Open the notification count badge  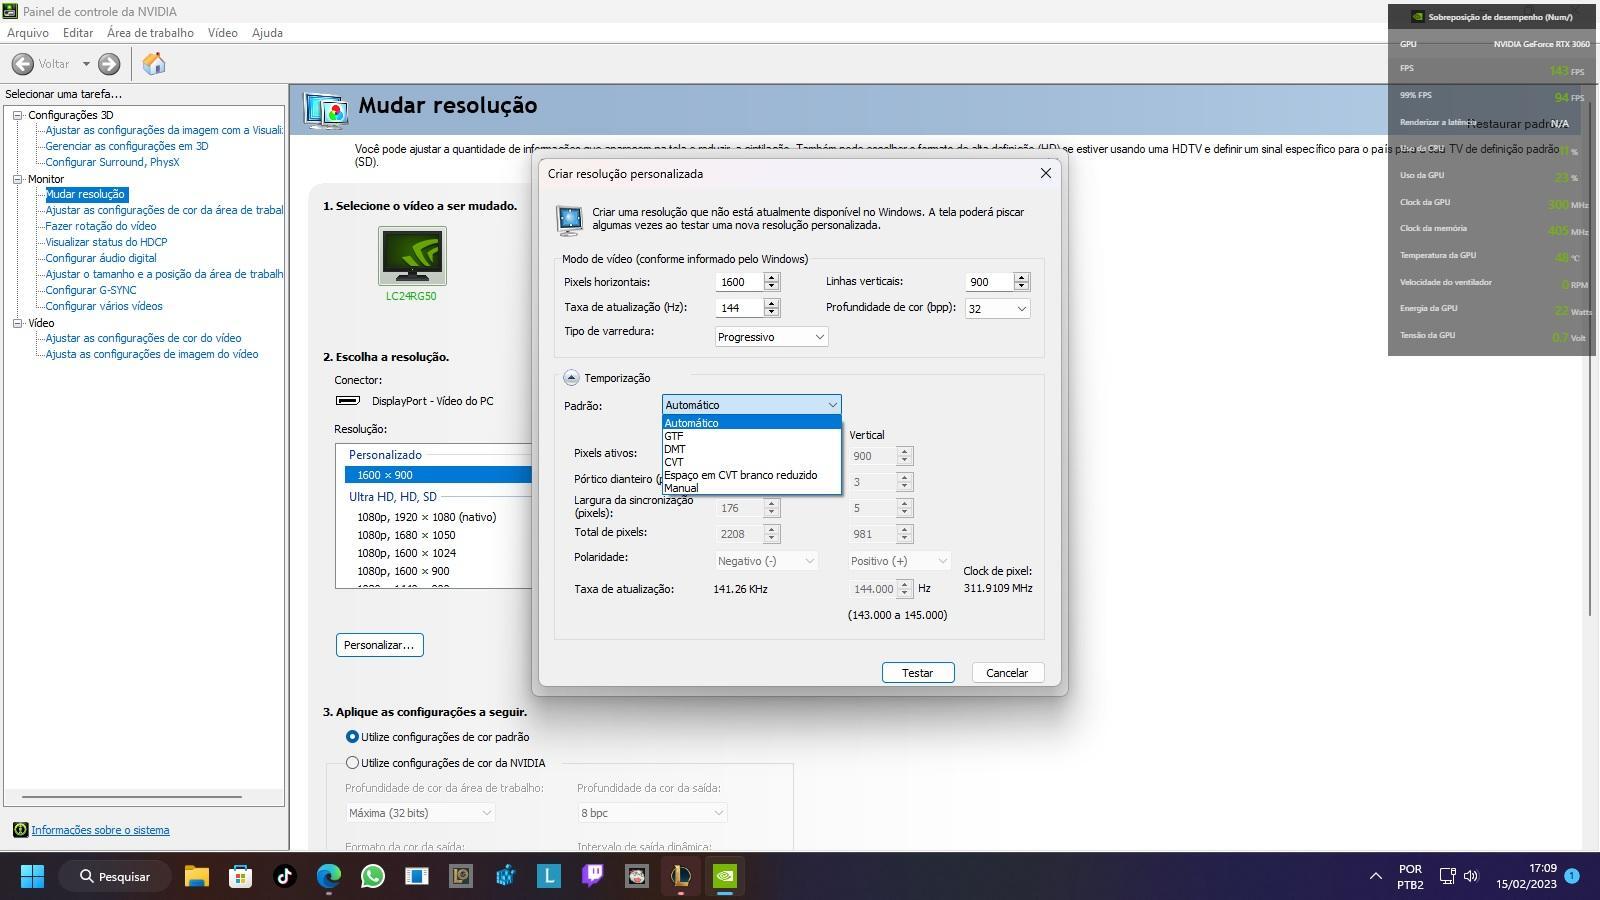[x=1572, y=876]
